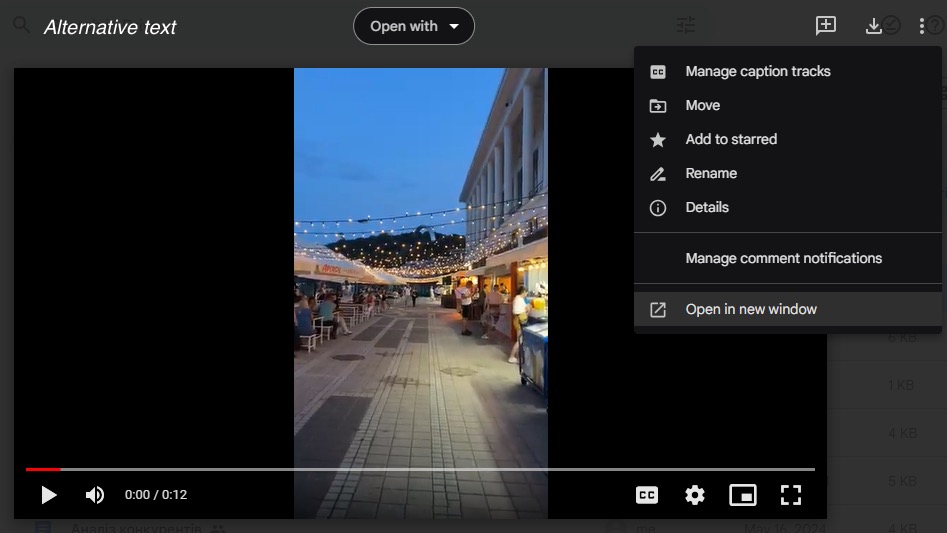The height and width of the screenshot is (533, 947).
Task: Mute the video volume
Action: coord(95,495)
